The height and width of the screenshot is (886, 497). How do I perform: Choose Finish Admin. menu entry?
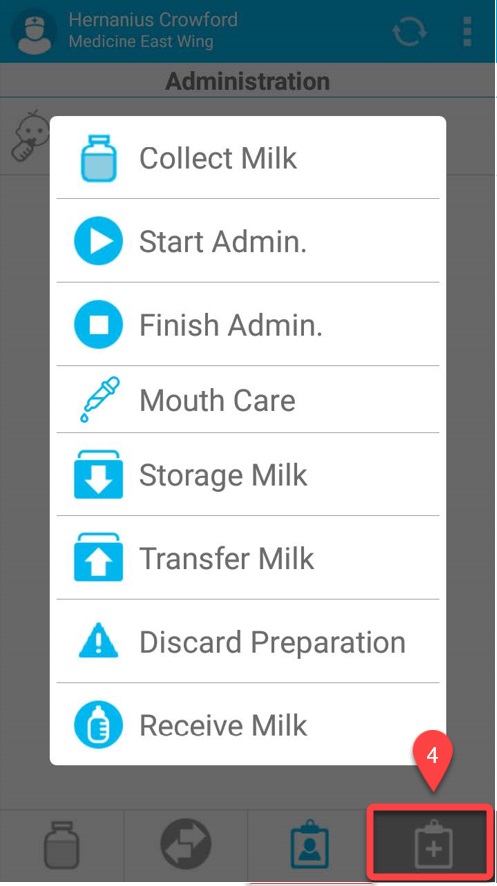(248, 324)
